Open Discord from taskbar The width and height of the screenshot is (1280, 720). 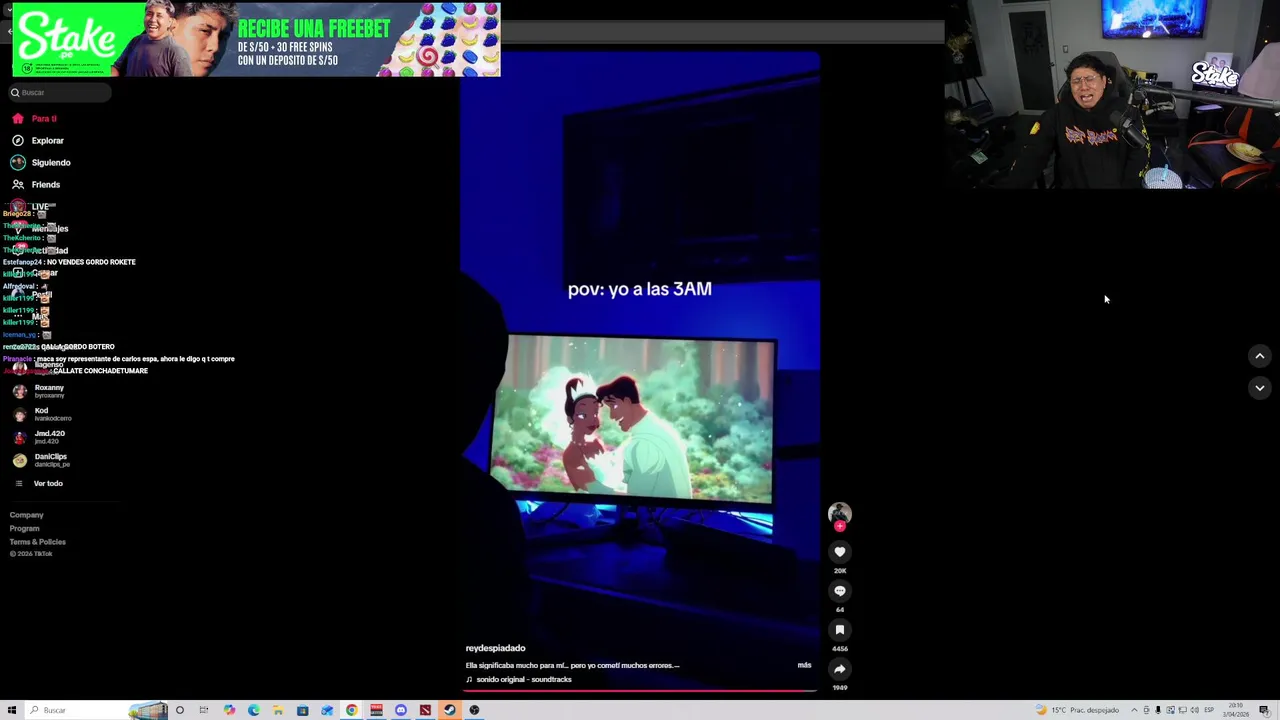point(401,710)
